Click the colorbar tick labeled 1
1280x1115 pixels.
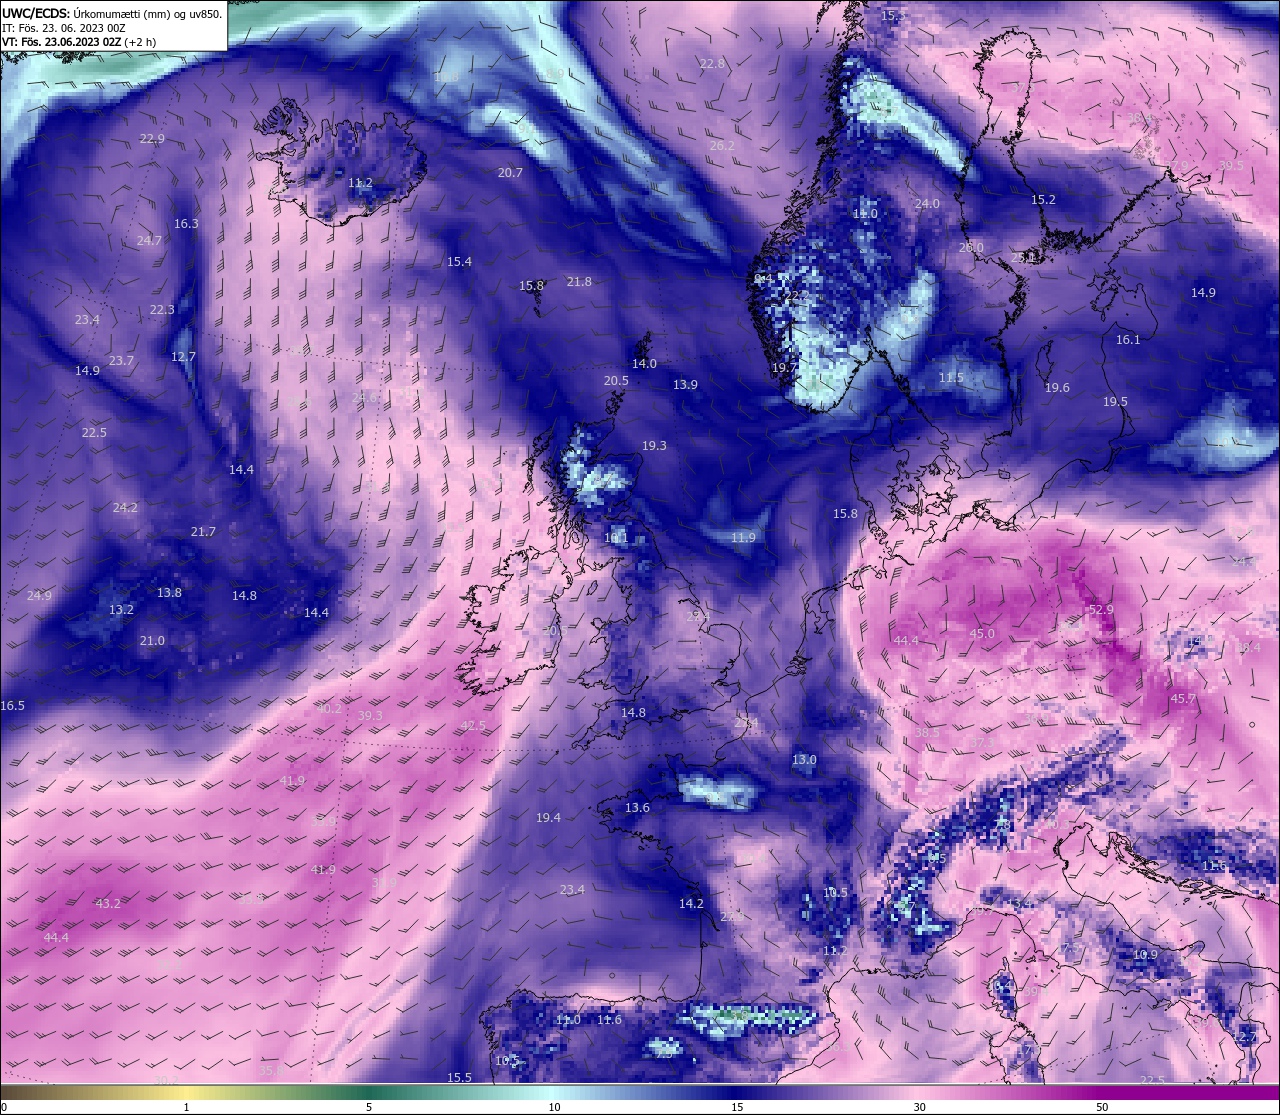[x=186, y=1107]
